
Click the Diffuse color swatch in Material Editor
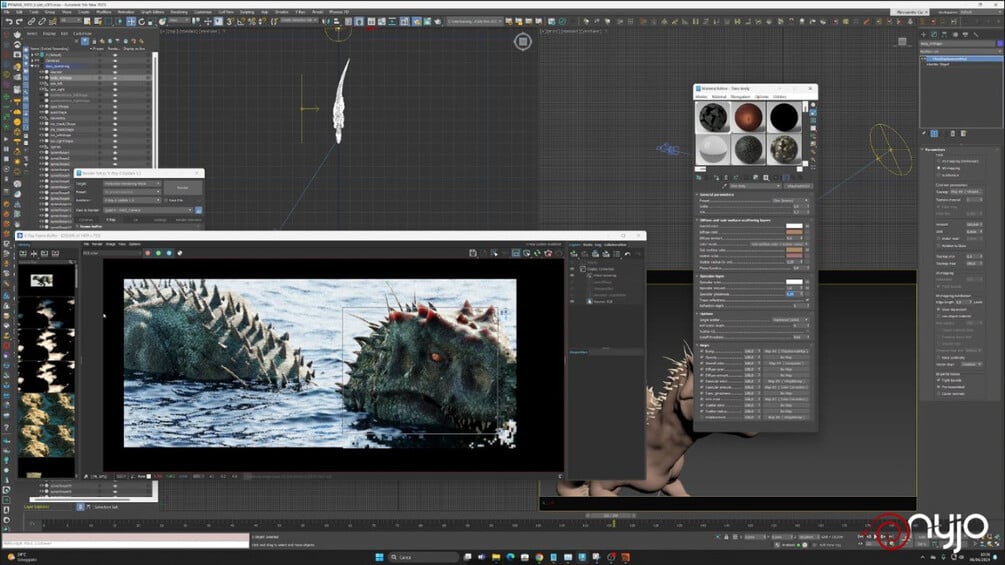click(x=795, y=234)
